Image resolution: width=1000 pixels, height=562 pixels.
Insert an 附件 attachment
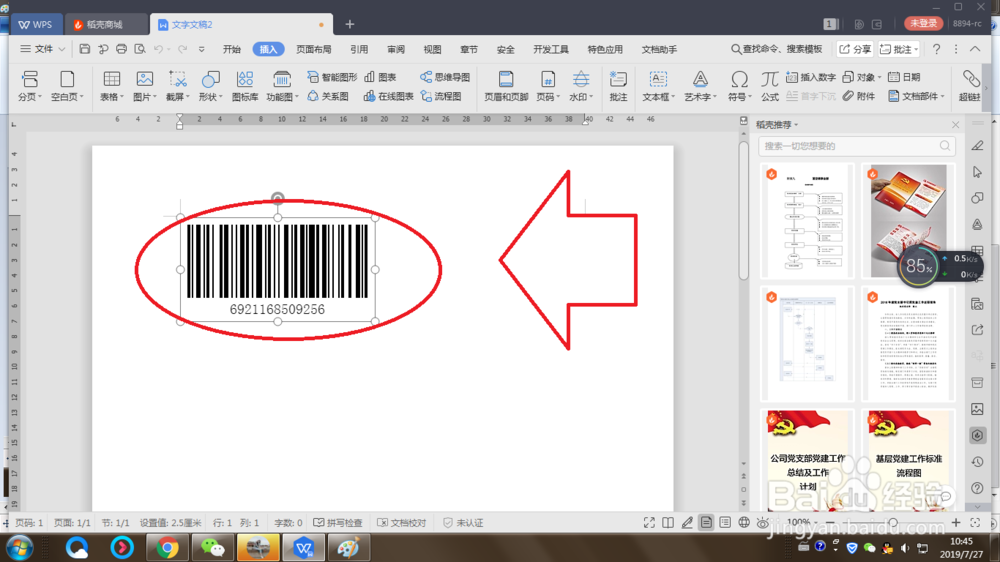click(858, 96)
